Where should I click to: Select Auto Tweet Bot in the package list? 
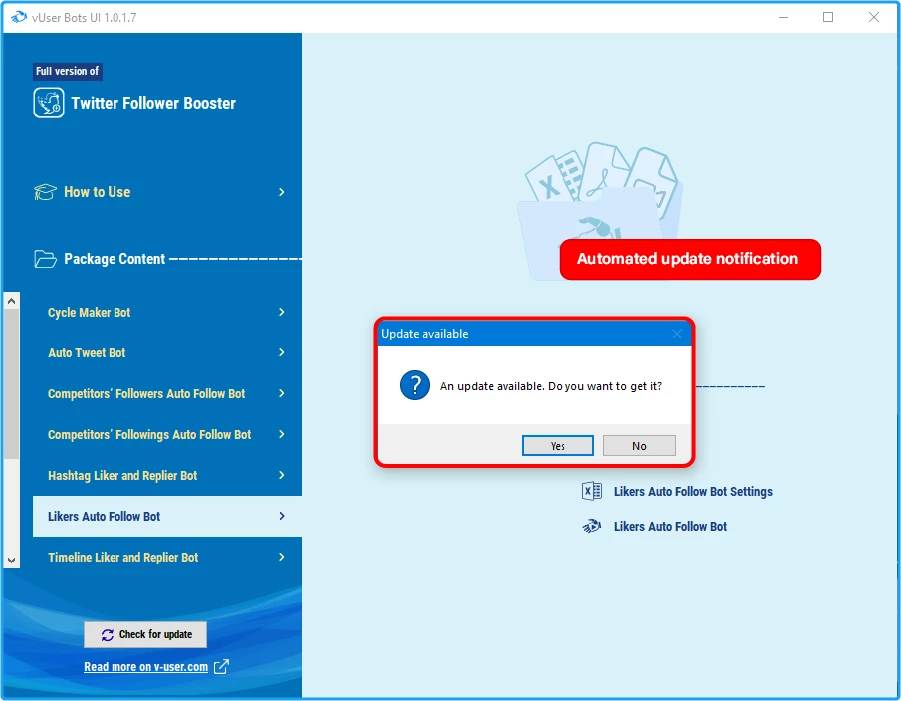tap(167, 352)
